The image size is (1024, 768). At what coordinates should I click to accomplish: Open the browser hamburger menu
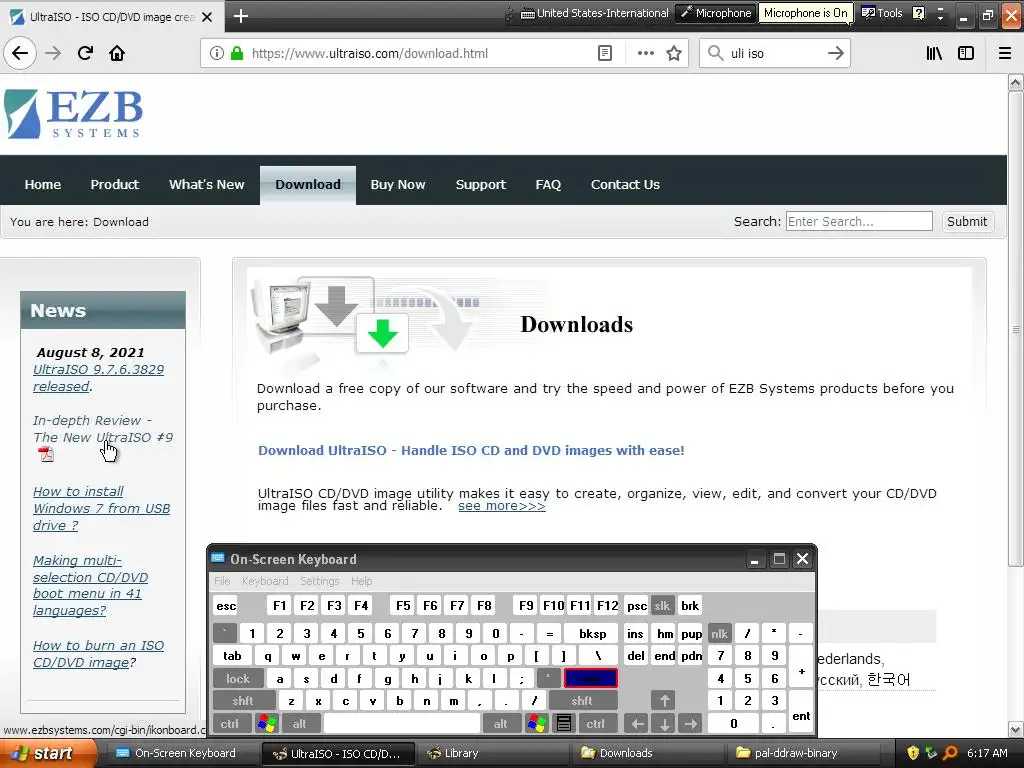1004,54
